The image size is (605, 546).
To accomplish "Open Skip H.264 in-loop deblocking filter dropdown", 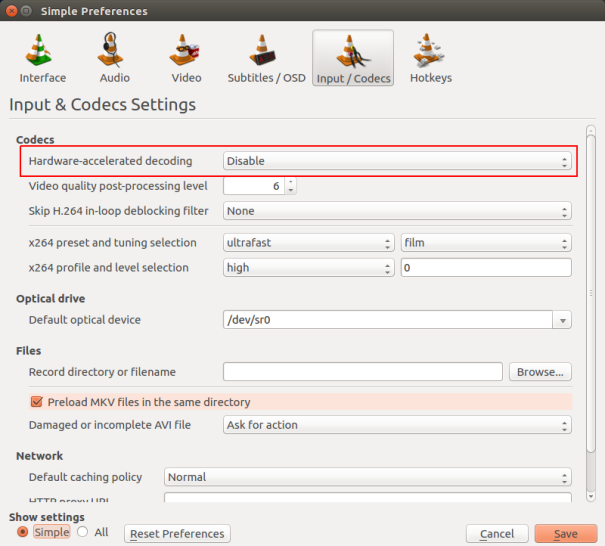I will 397,211.
